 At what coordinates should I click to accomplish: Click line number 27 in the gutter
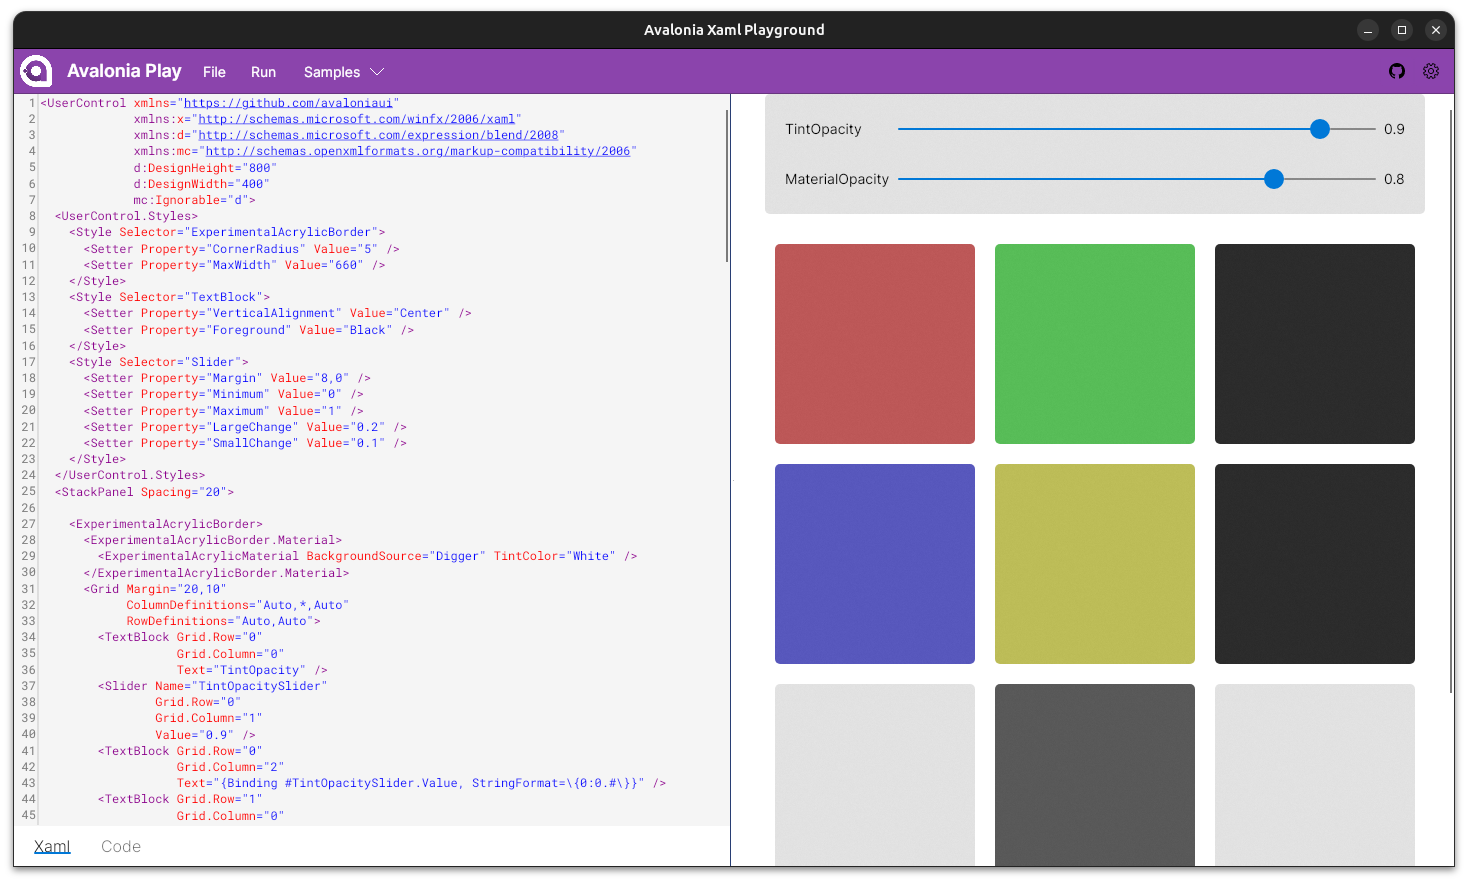[x=28, y=524]
